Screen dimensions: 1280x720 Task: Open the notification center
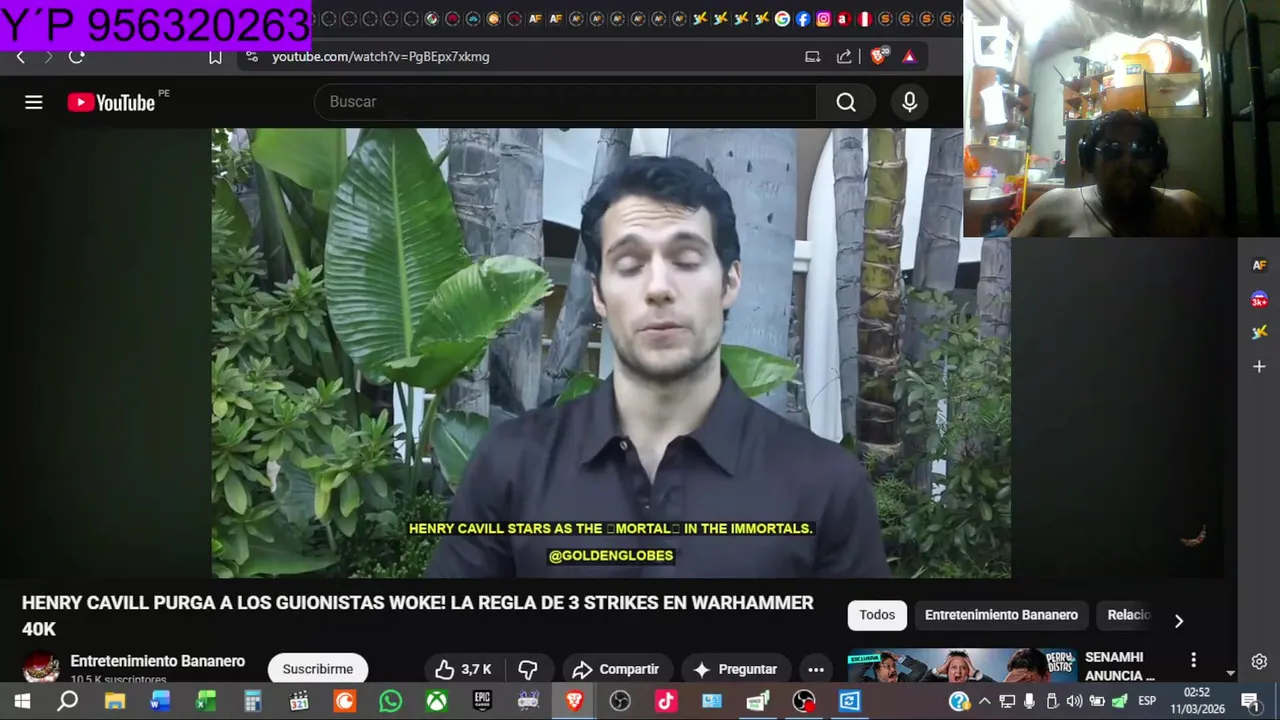1250,701
